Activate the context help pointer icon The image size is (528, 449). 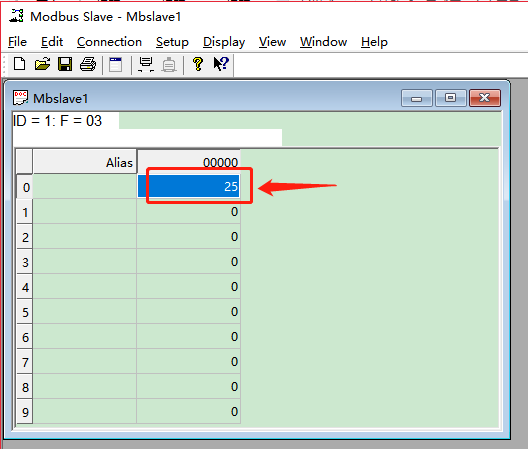point(221,64)
